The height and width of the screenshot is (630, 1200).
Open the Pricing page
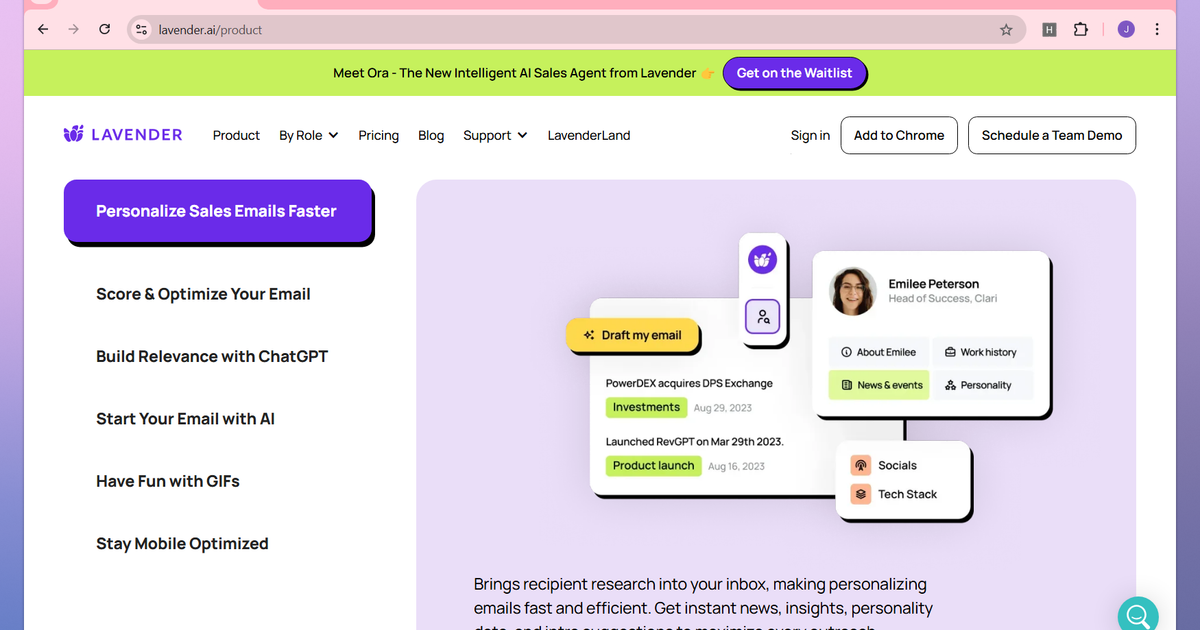379,135
